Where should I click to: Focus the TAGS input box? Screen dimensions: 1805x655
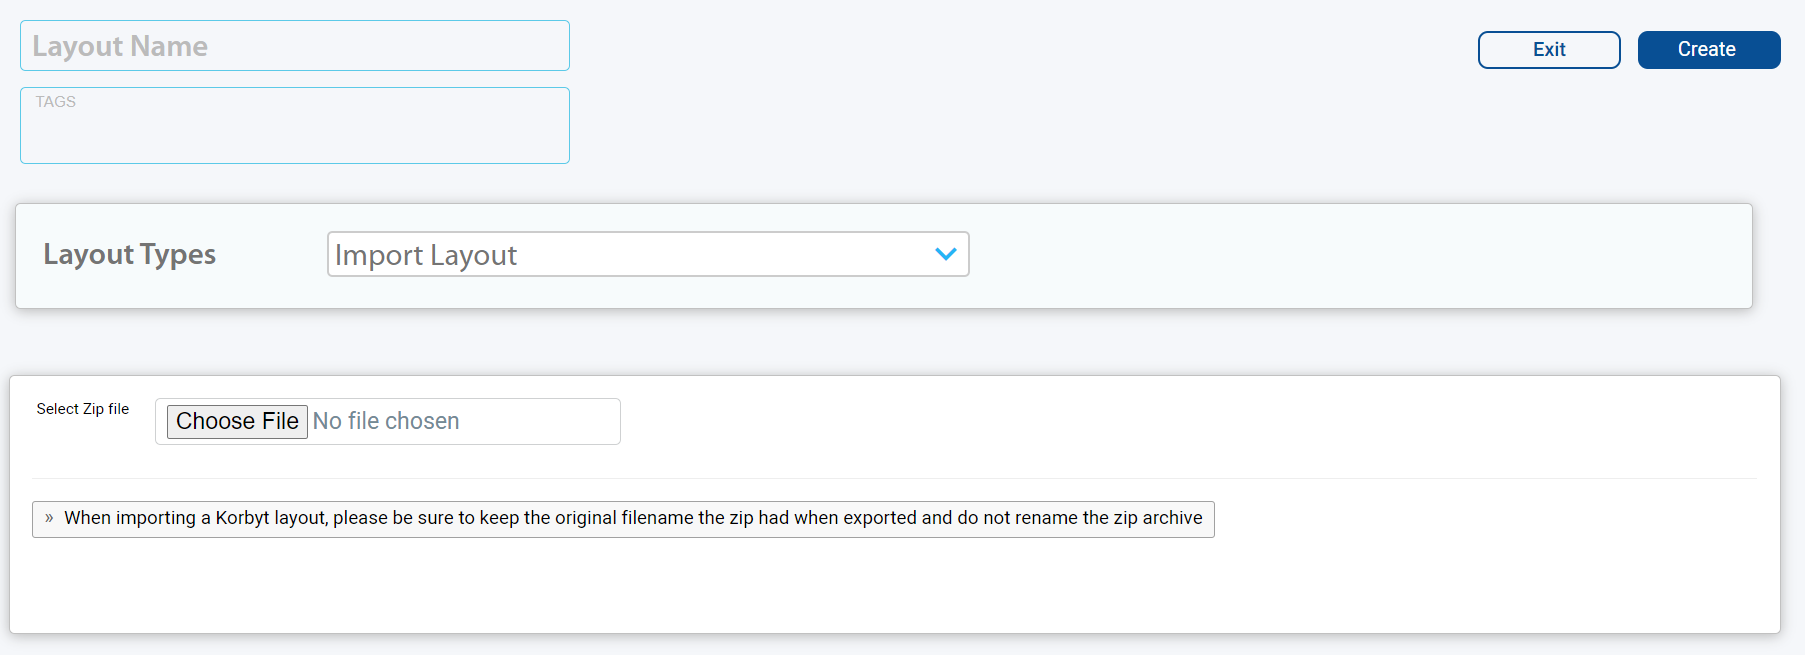[x=295, y=125]
